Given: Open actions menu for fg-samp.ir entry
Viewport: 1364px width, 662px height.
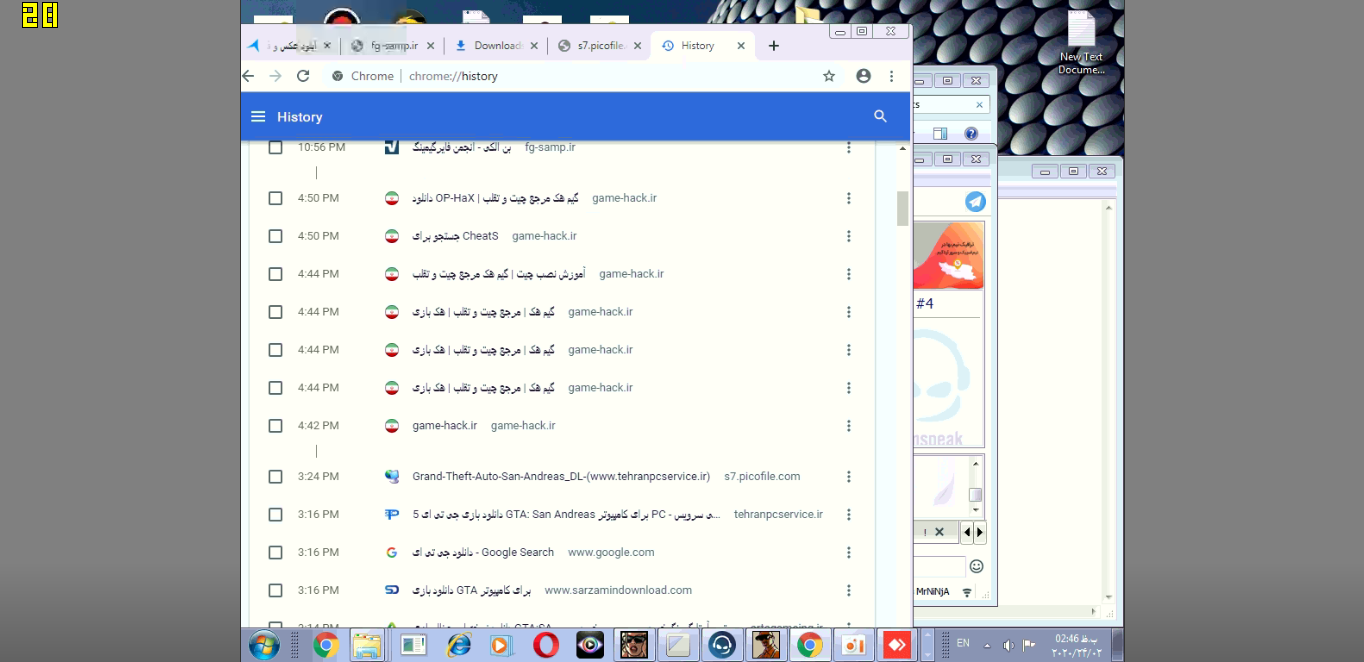Looking at the screenshot, I should (849, 148).
